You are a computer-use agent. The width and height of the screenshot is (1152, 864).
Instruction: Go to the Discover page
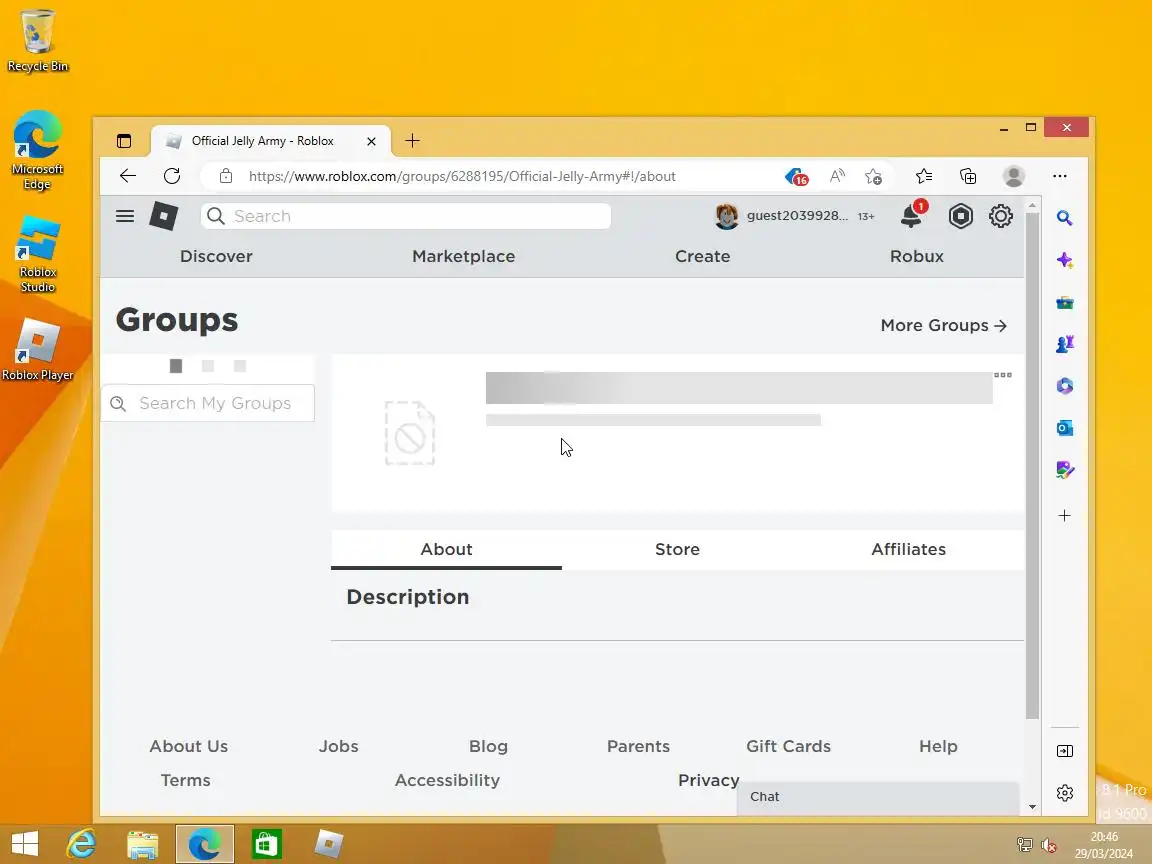click(216, 256)
